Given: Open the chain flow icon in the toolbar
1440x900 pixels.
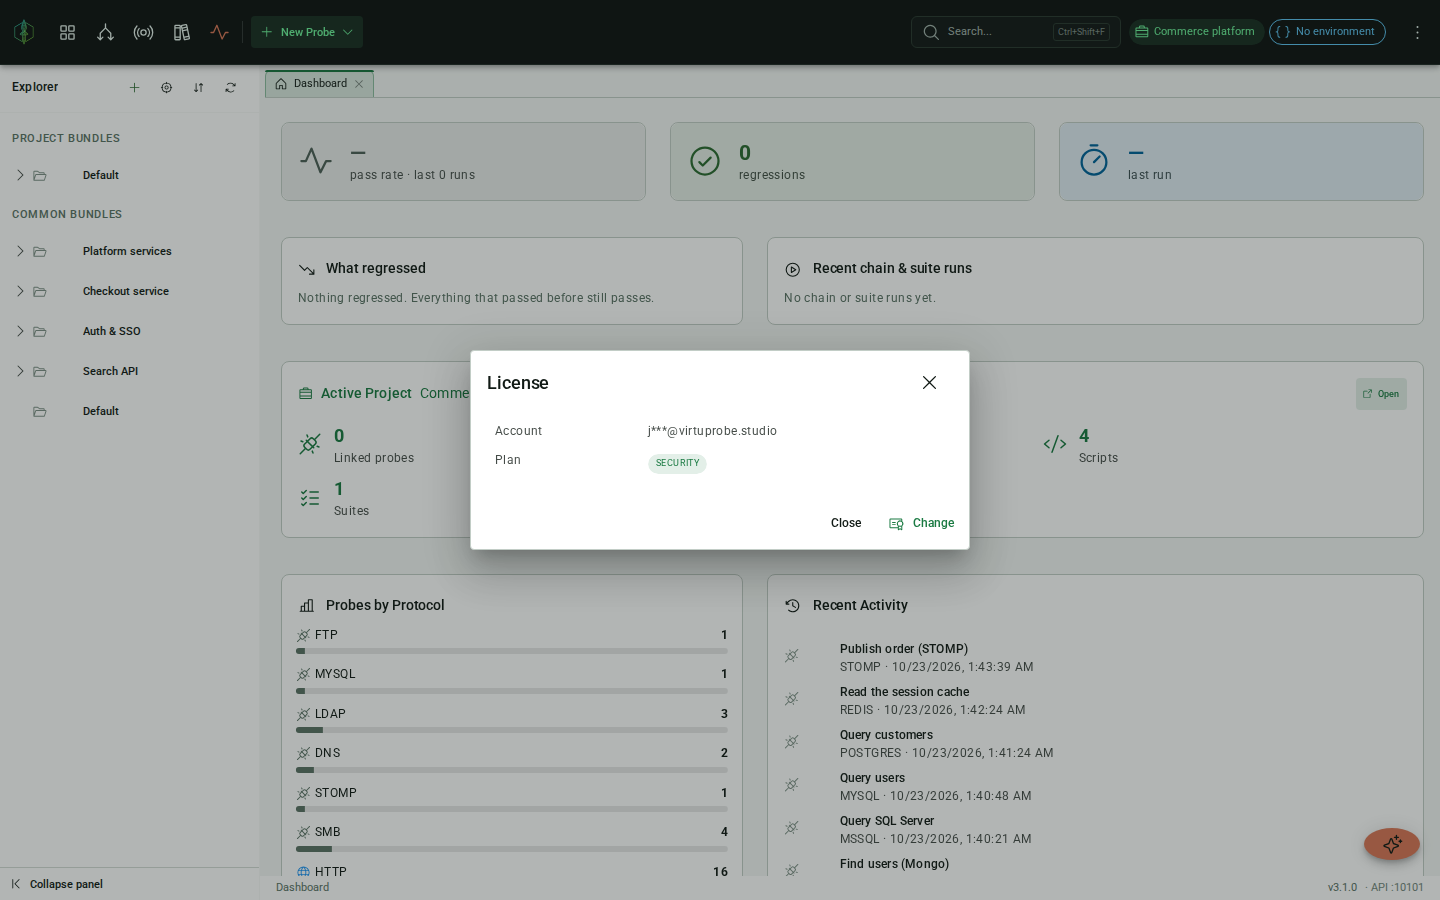Looking at the screenshot, I should [105, 32].
